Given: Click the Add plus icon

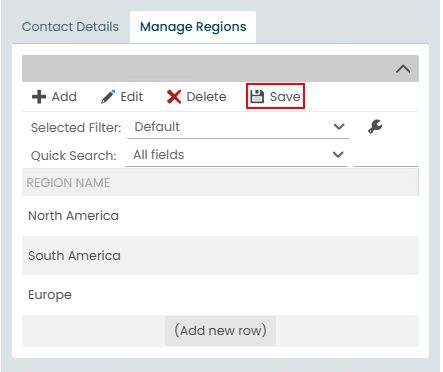Looking at the screenshot, I should pos(39,97).
